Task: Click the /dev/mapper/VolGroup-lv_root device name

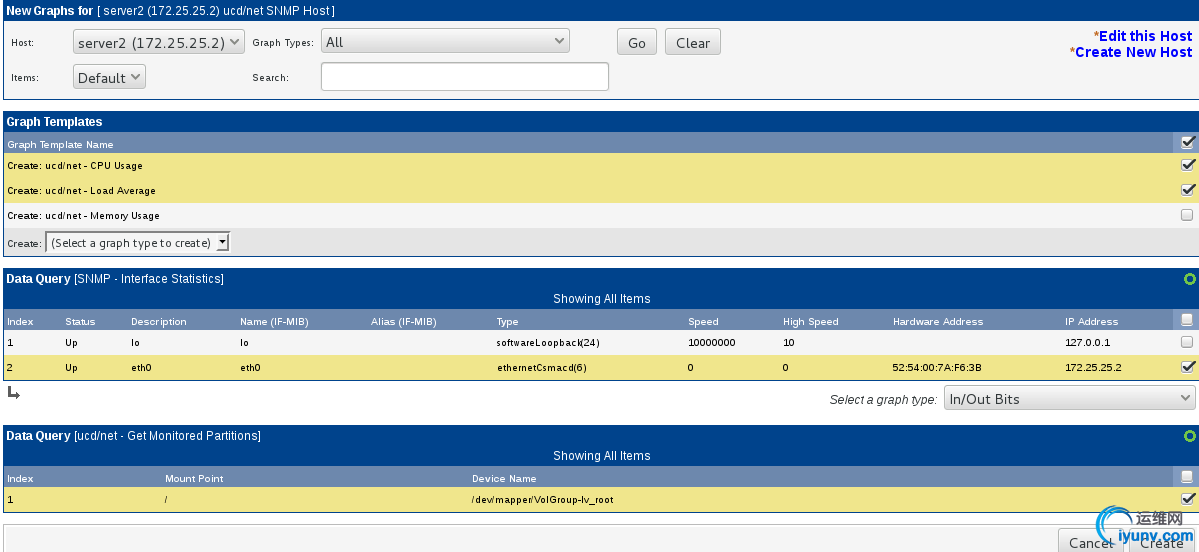Action: 542,500
